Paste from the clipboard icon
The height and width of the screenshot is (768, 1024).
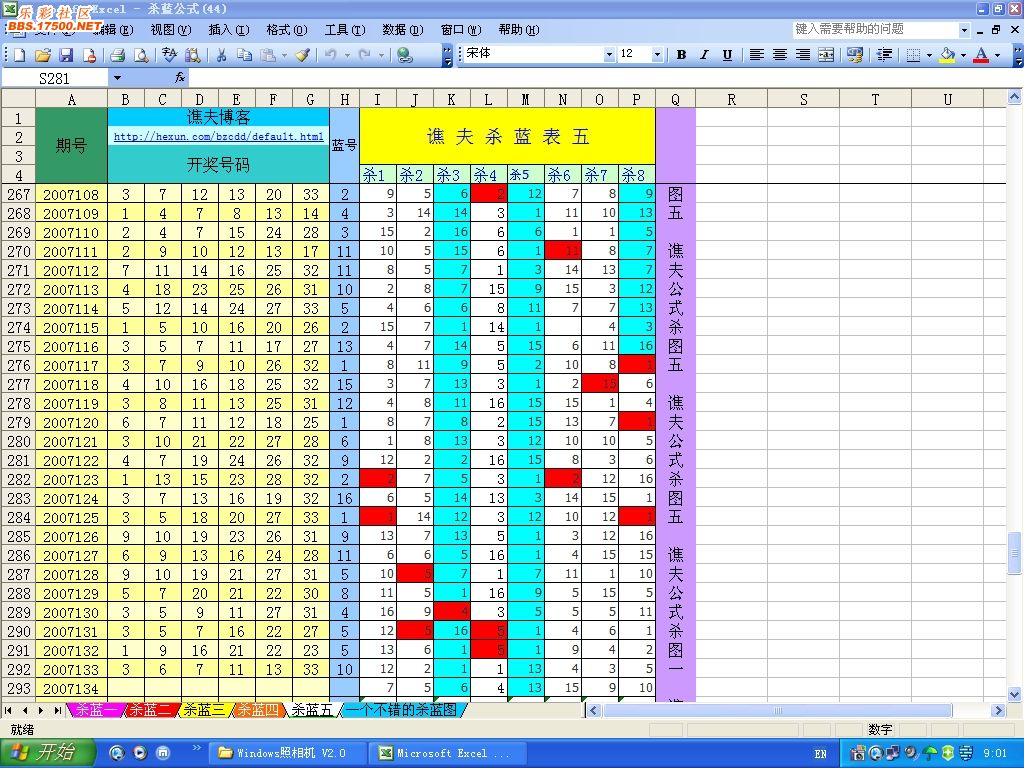[x=268, y=55]
